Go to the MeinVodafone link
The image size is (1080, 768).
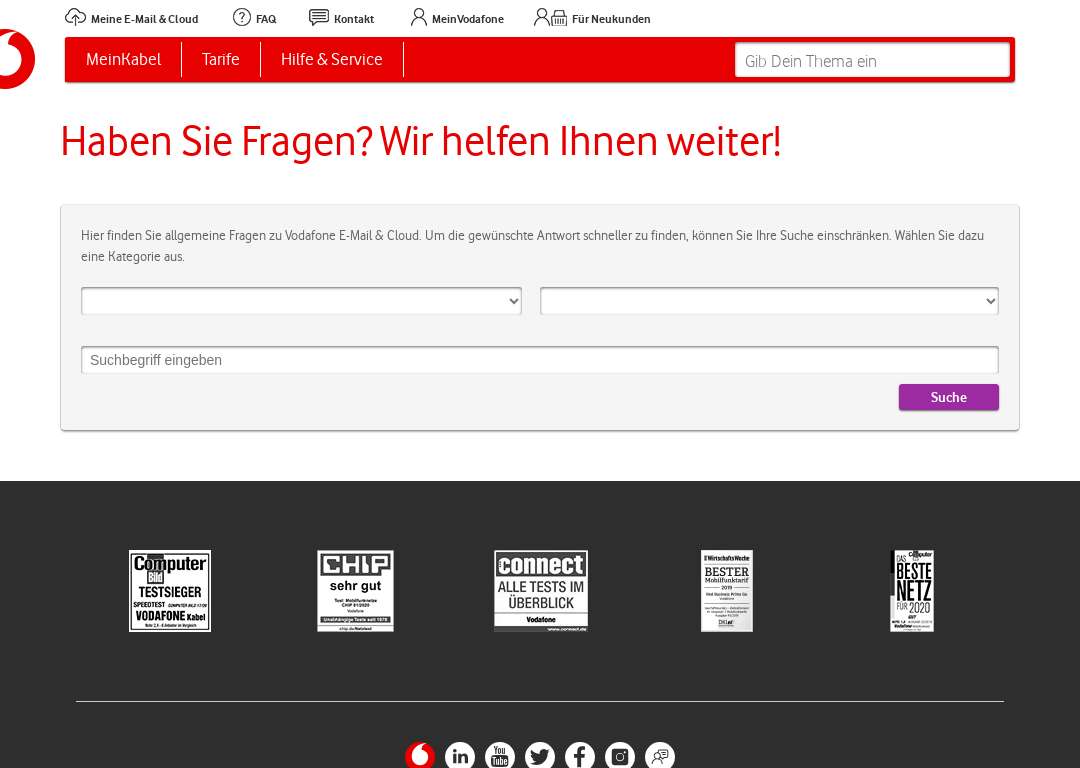[x=468, y=19]
